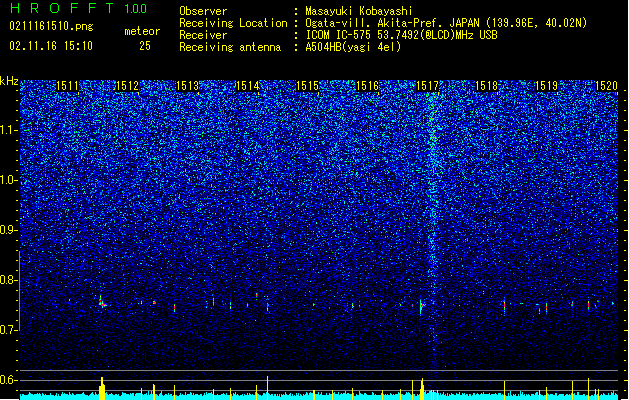Click the 1520 time marker
This screenshot has width=629, height=400.
[x=606, y=86]
